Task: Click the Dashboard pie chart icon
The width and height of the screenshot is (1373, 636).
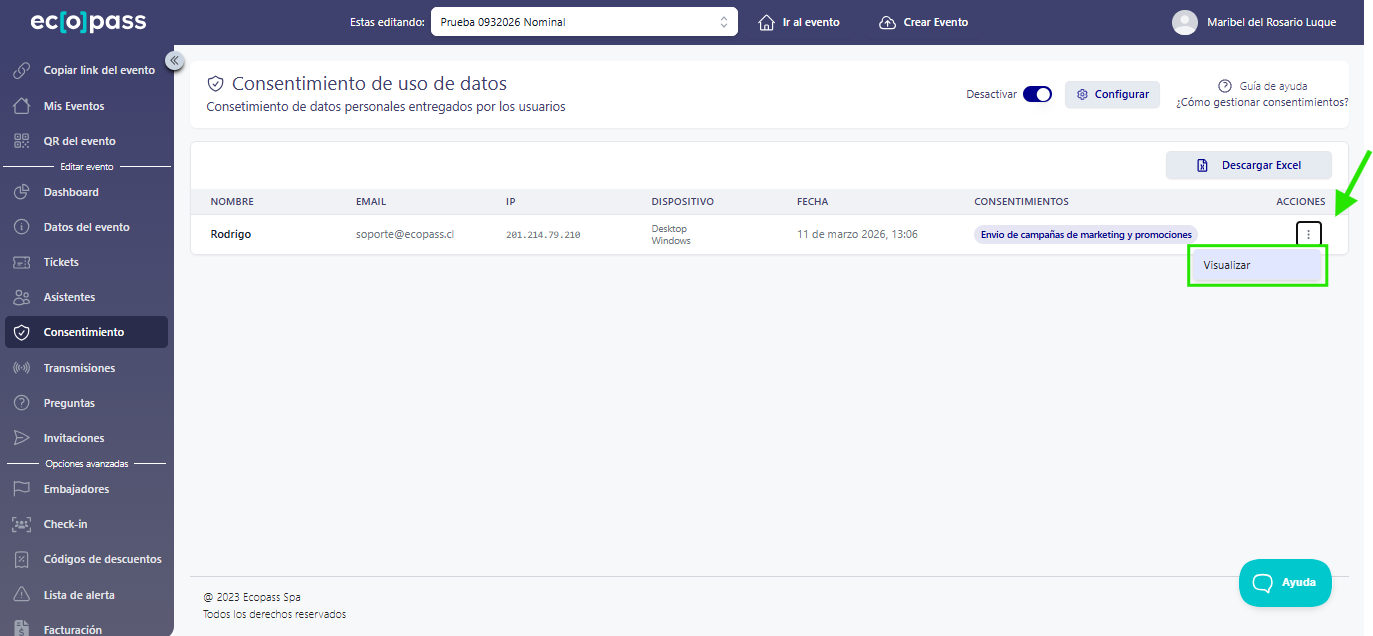Action: tap(21, 192)
